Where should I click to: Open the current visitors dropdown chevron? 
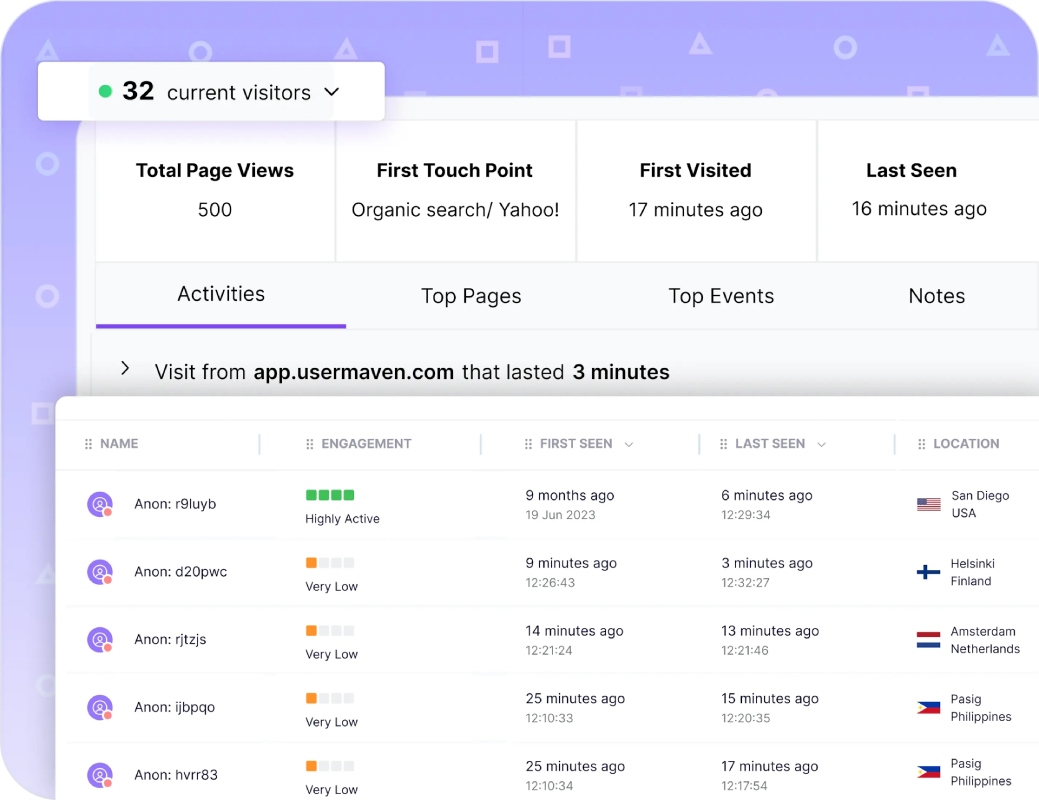(x=332, y=91)
